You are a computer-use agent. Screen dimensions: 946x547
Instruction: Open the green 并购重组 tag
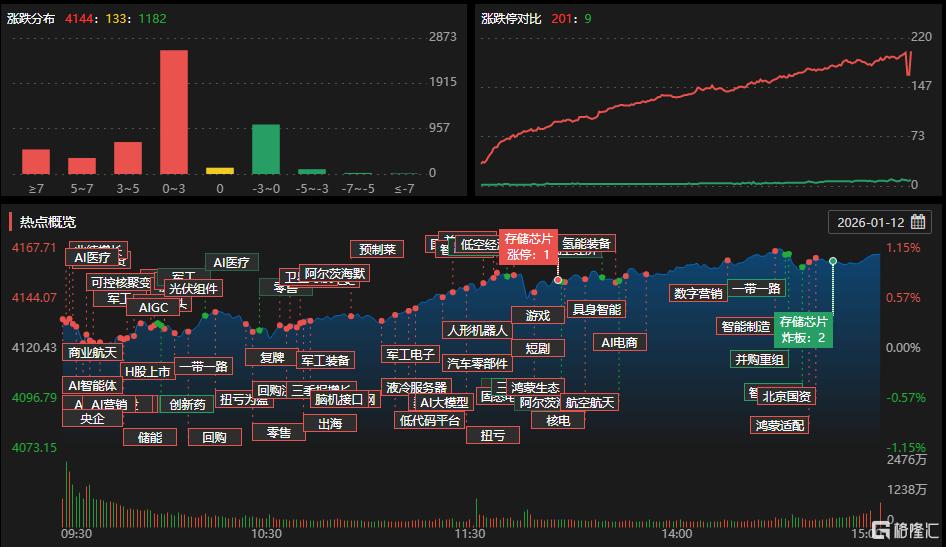759,359
